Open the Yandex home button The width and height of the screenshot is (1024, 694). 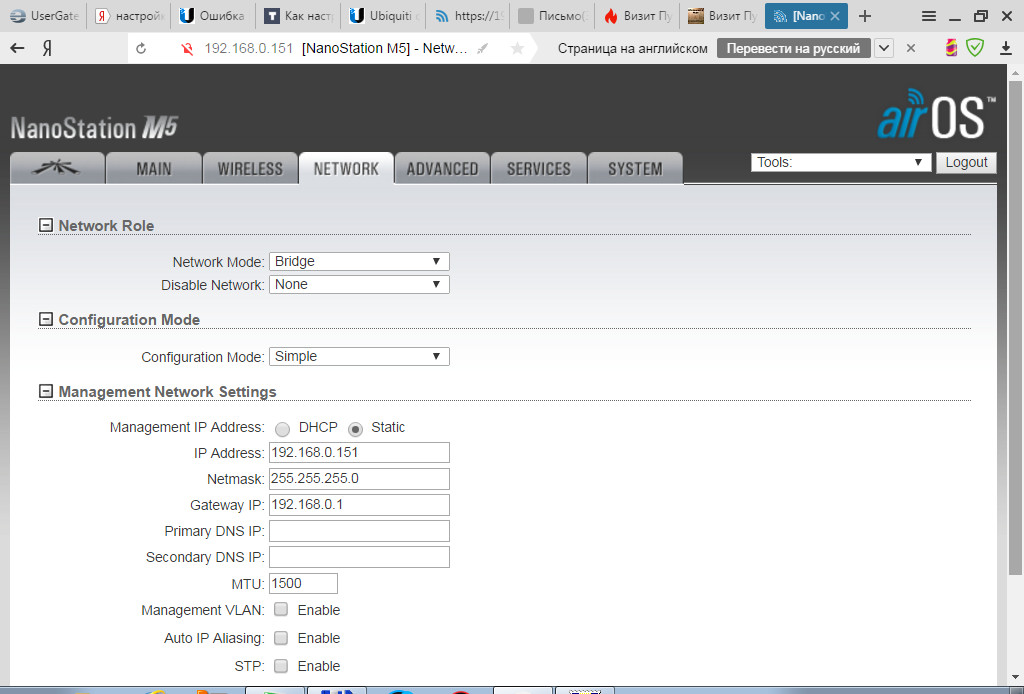[x=47, y=48]
